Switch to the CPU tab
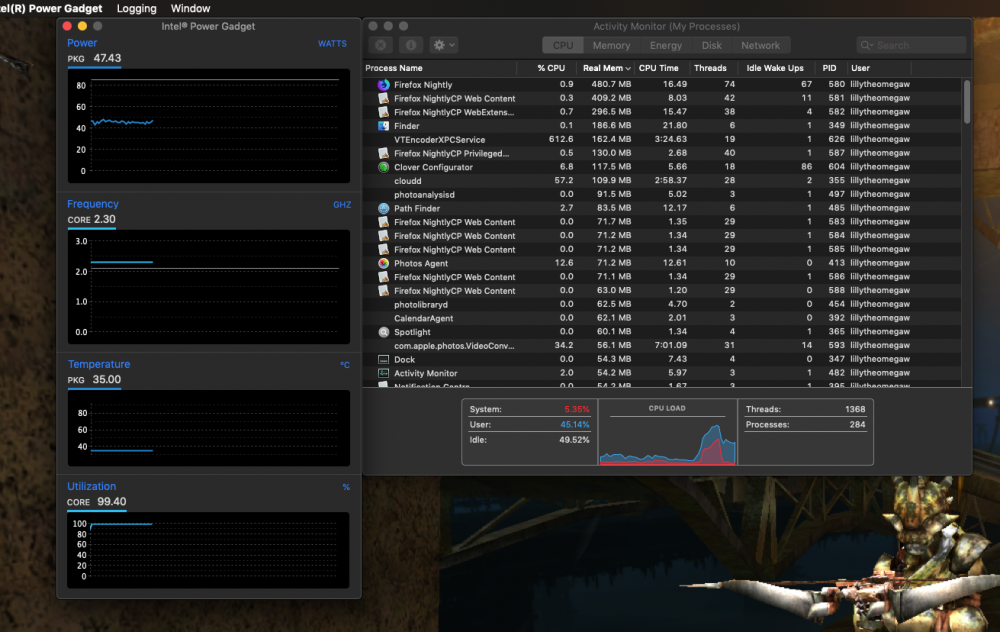Image resolution: width=1000 pixels, height=632 pixels. click(x=562, y=45)
